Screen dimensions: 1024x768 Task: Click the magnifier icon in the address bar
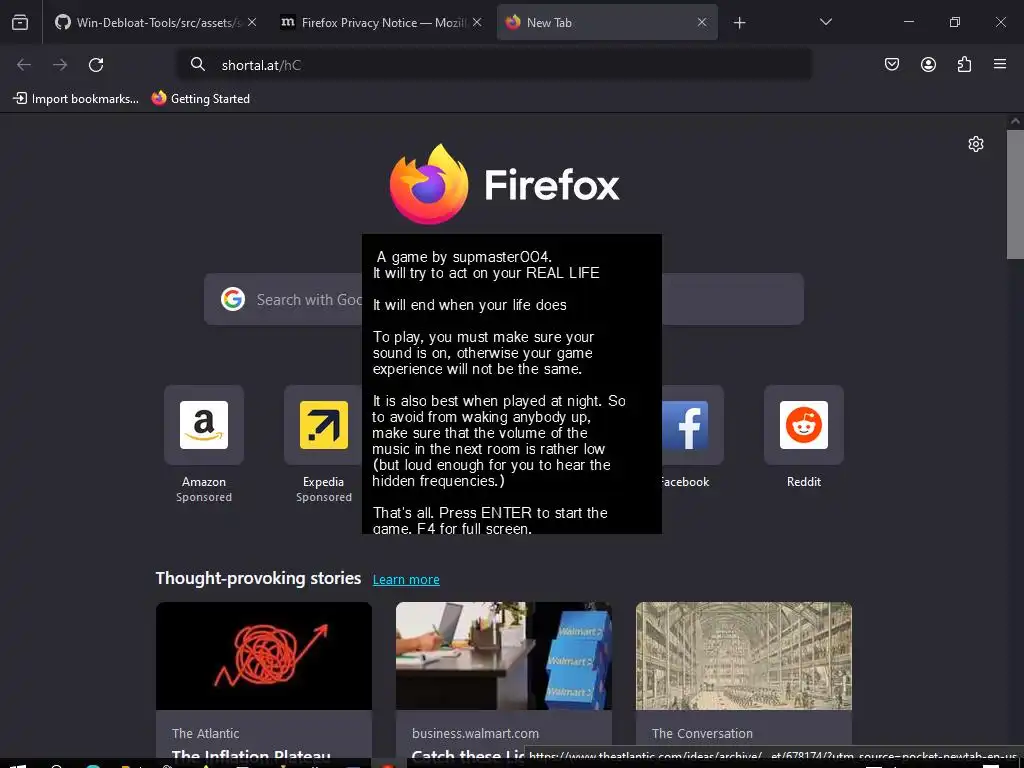198,64
